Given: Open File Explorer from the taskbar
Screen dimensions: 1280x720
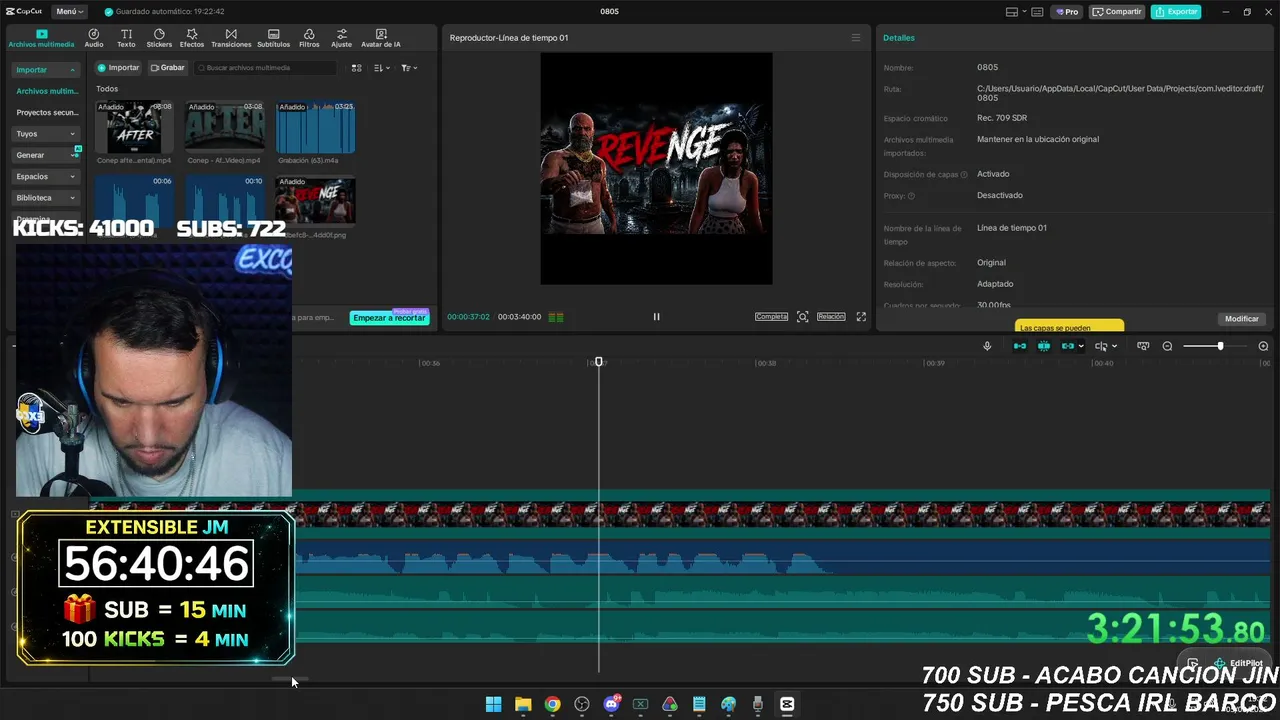Looking at the screenshot, I should point(523,704).
